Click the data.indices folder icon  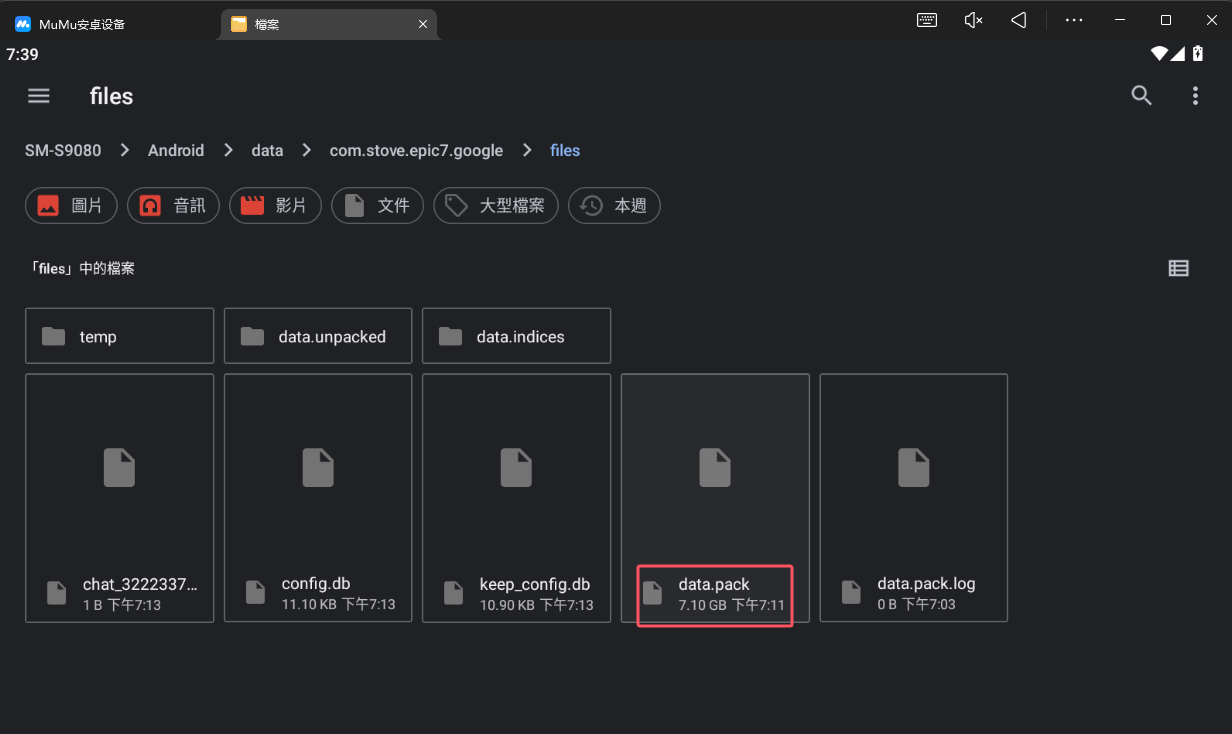click(451, 336)
